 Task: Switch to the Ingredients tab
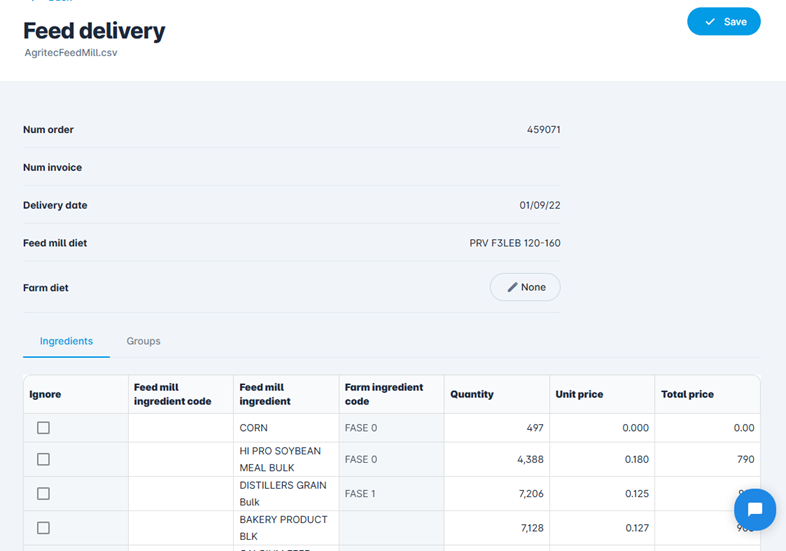66,341
